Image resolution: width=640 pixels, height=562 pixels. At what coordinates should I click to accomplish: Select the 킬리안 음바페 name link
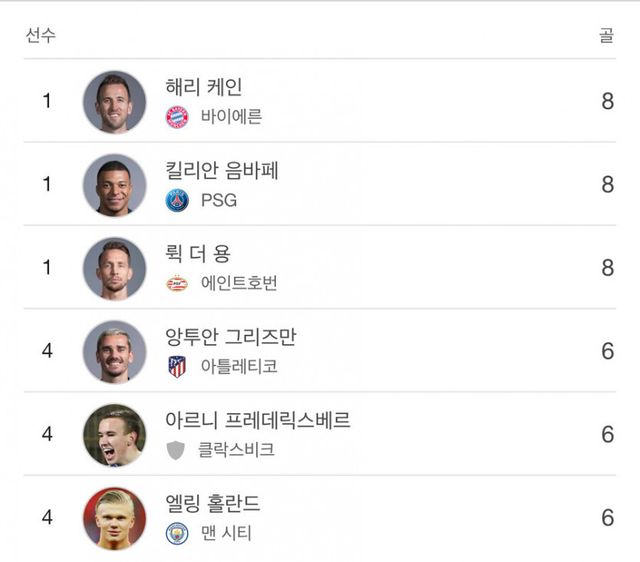tap(222, 171)
